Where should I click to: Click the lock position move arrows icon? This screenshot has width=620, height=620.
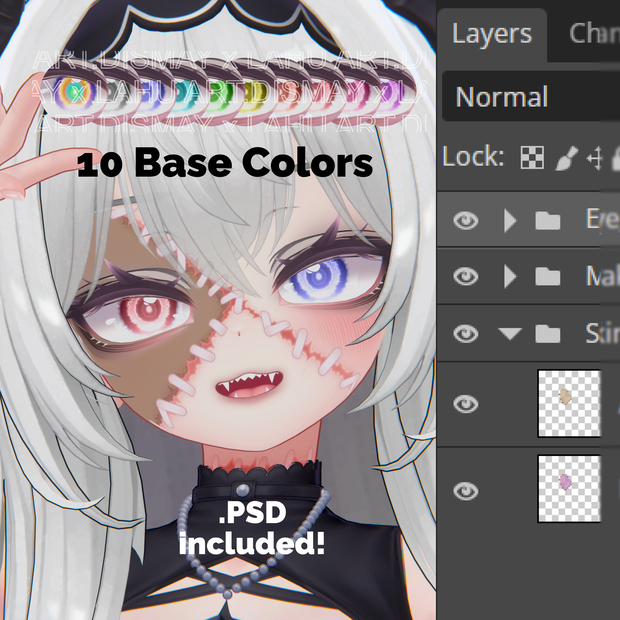click(595, 158)
